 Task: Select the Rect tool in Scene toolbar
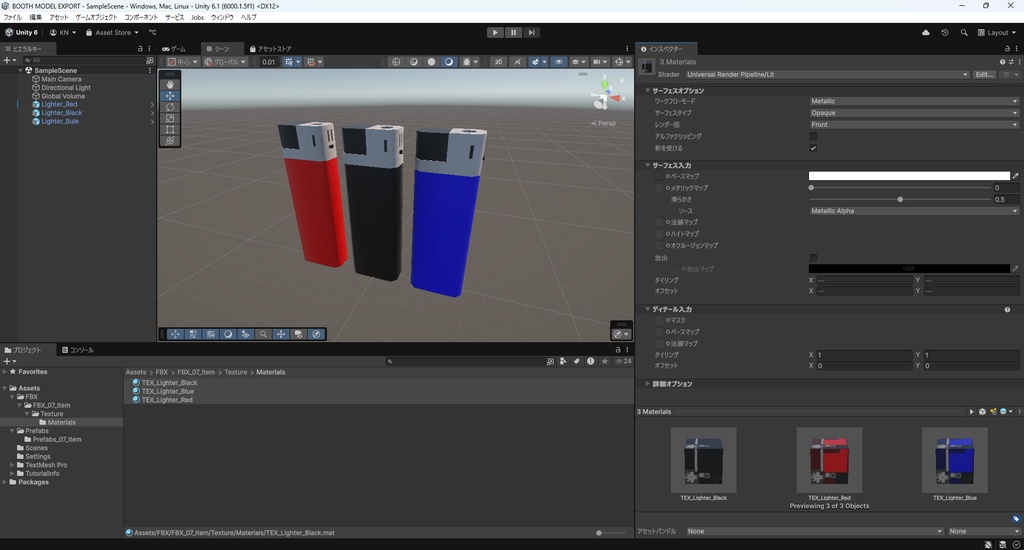170,130
